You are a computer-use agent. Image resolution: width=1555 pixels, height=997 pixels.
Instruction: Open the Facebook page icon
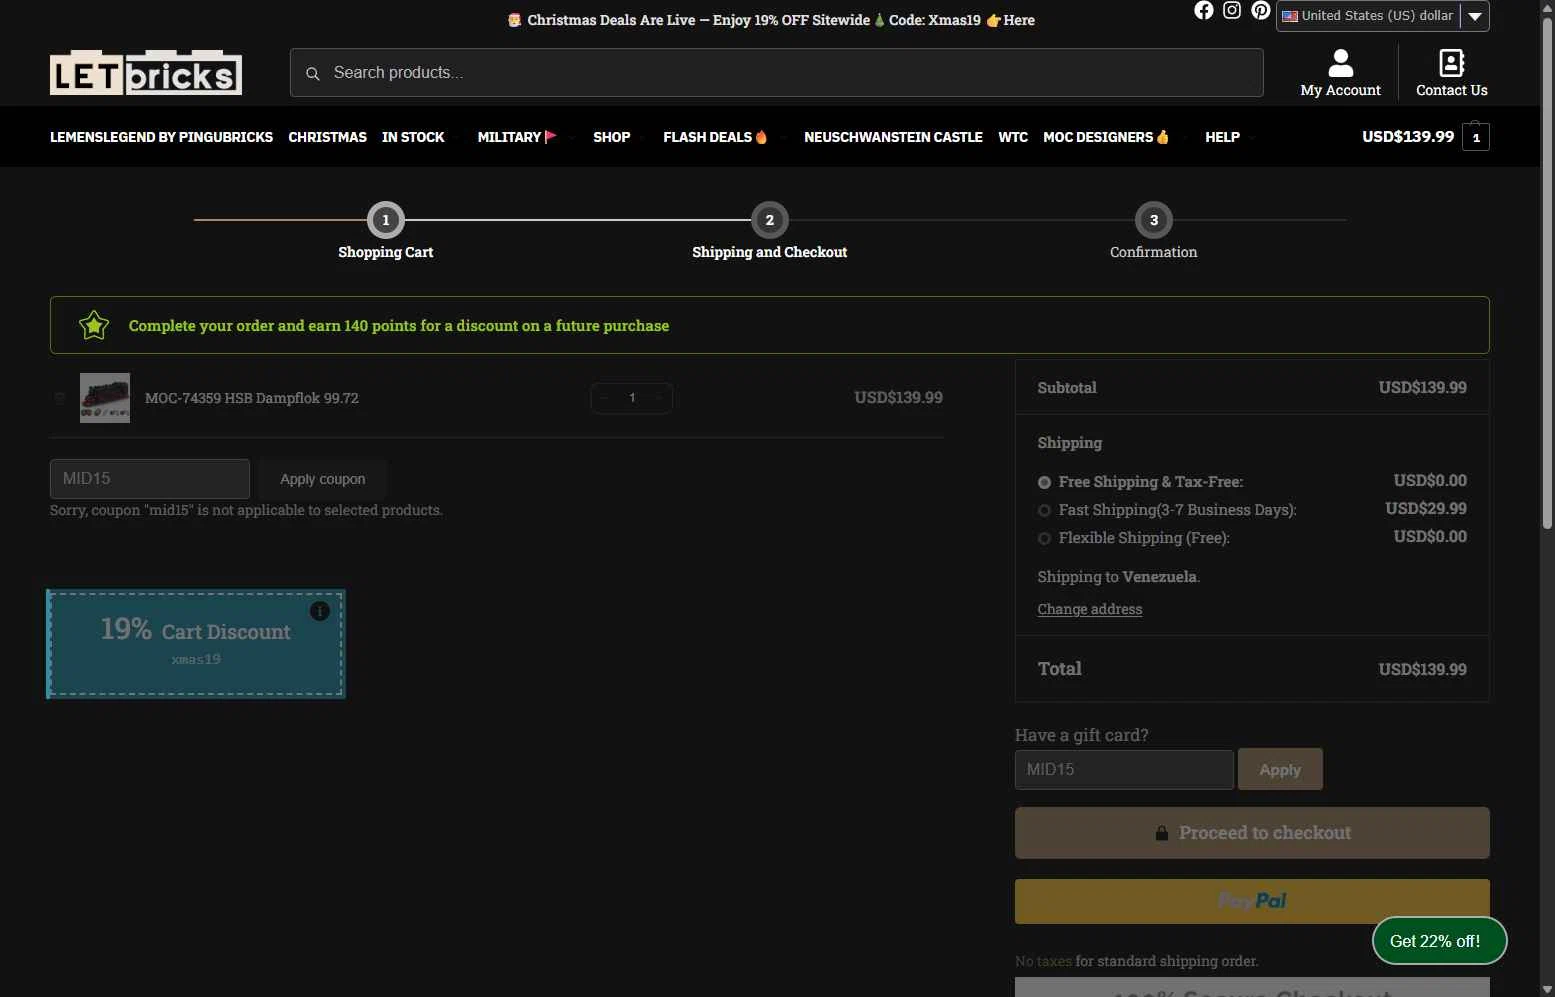click(1204, 10)
